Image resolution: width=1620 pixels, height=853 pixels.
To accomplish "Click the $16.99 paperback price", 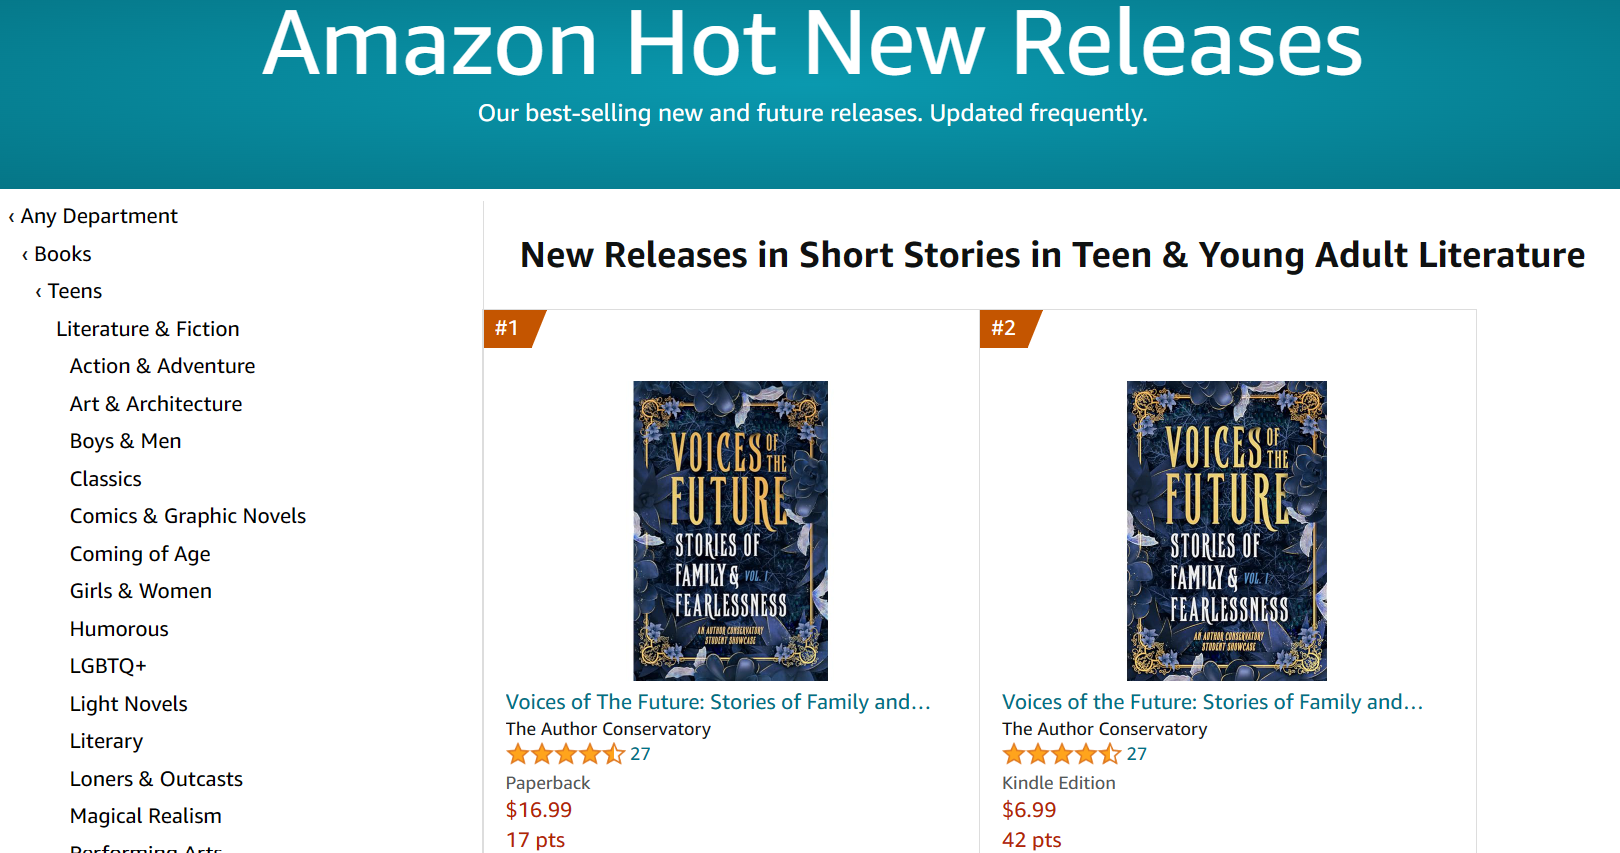I will click(539, 810).
